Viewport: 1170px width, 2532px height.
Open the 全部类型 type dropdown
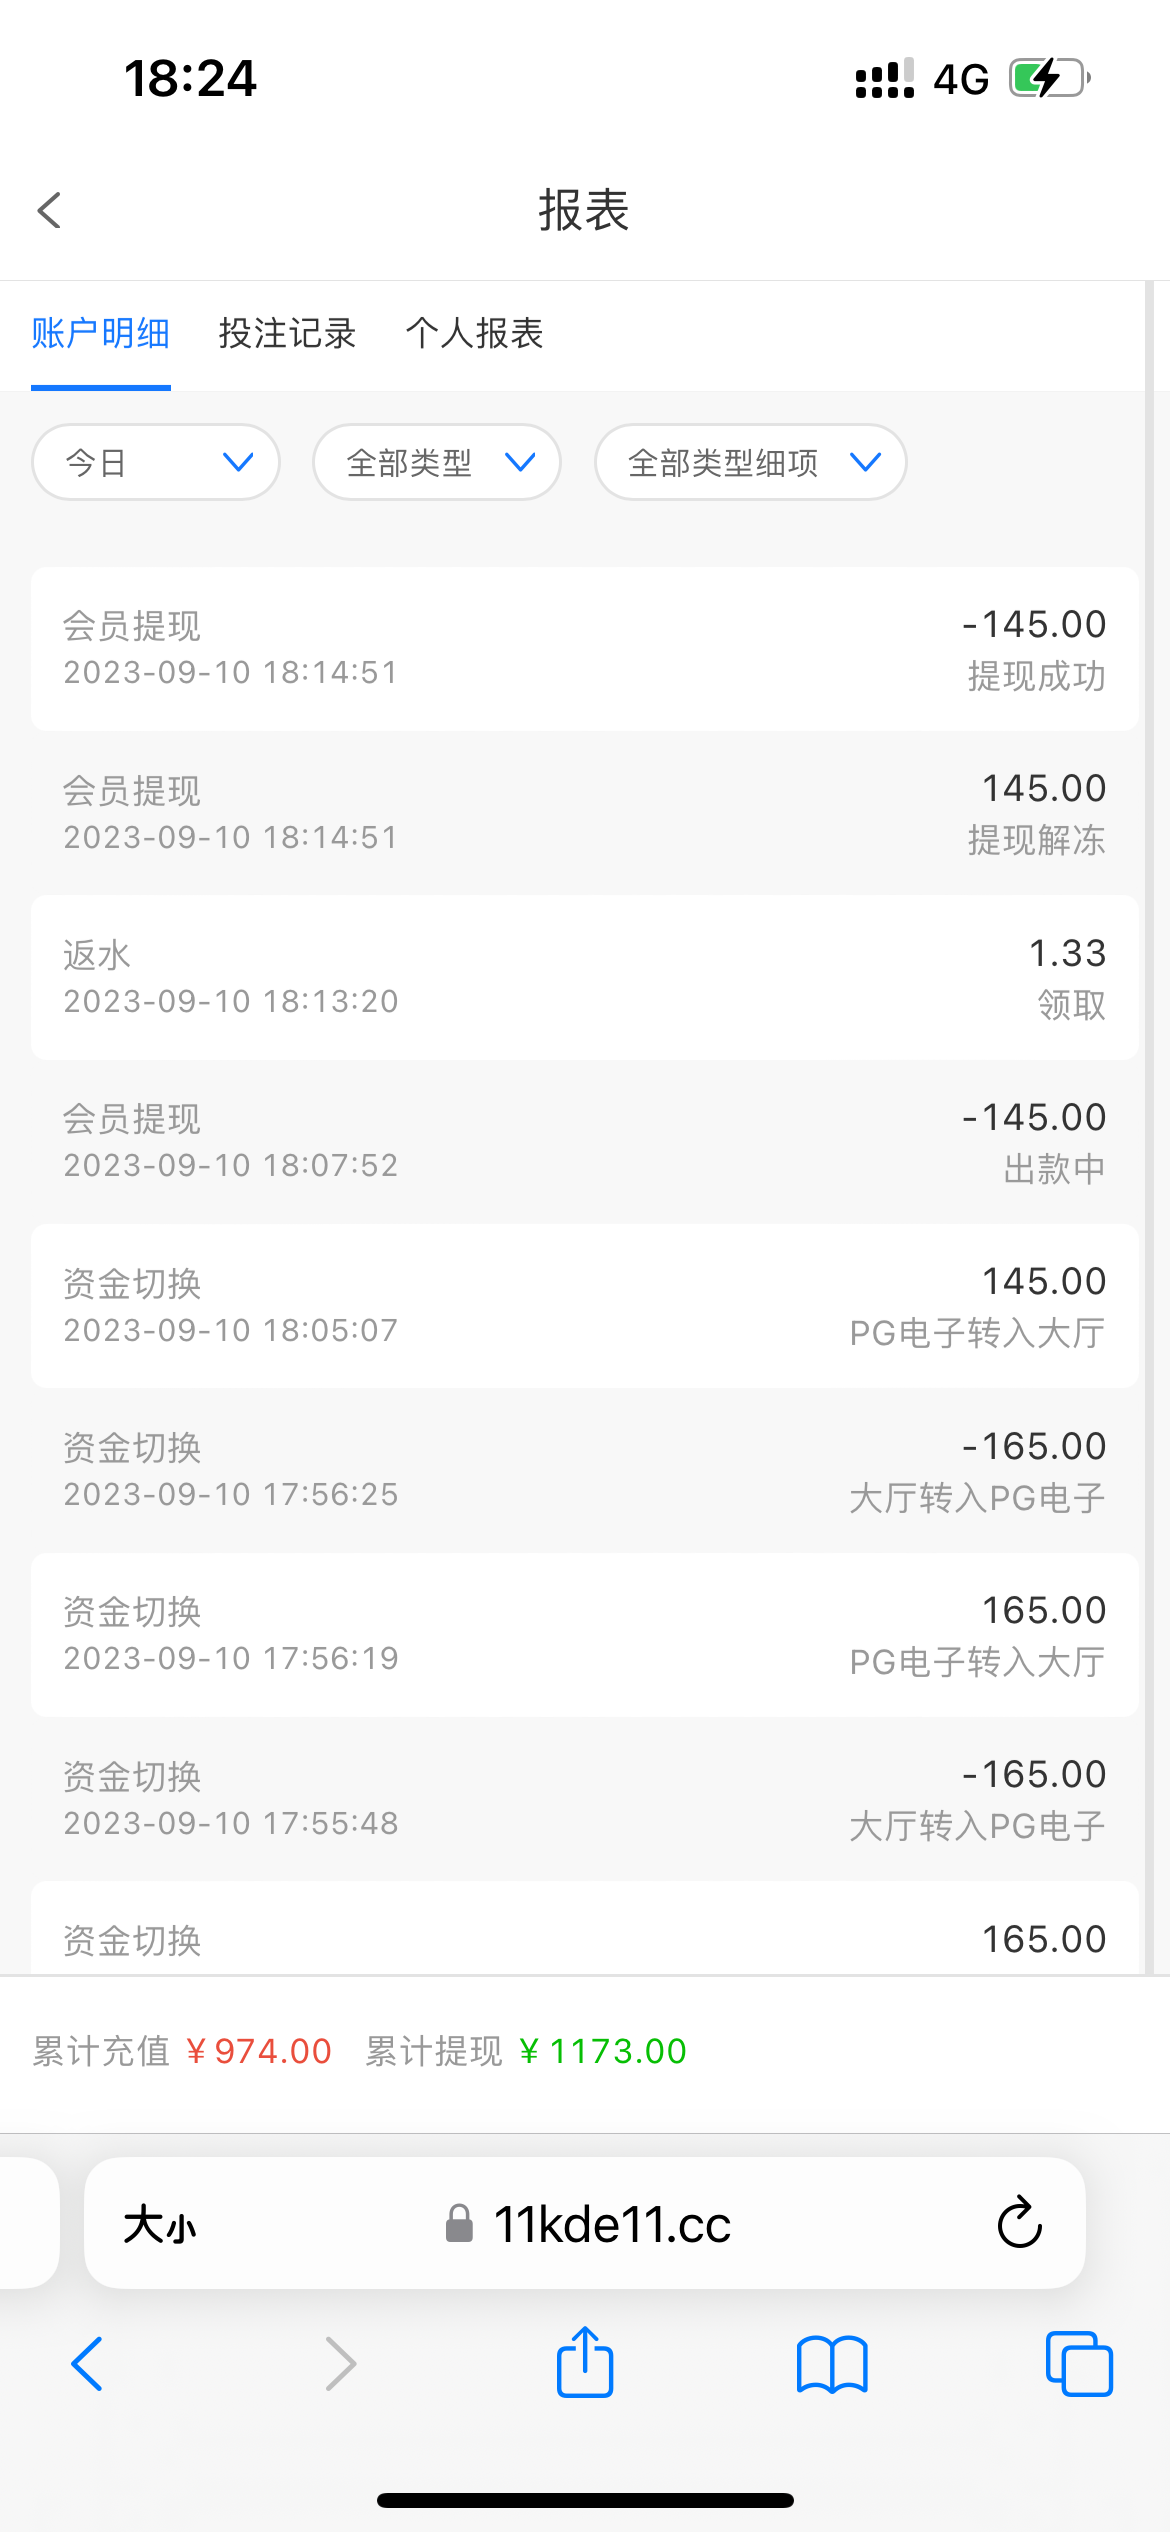437,462
